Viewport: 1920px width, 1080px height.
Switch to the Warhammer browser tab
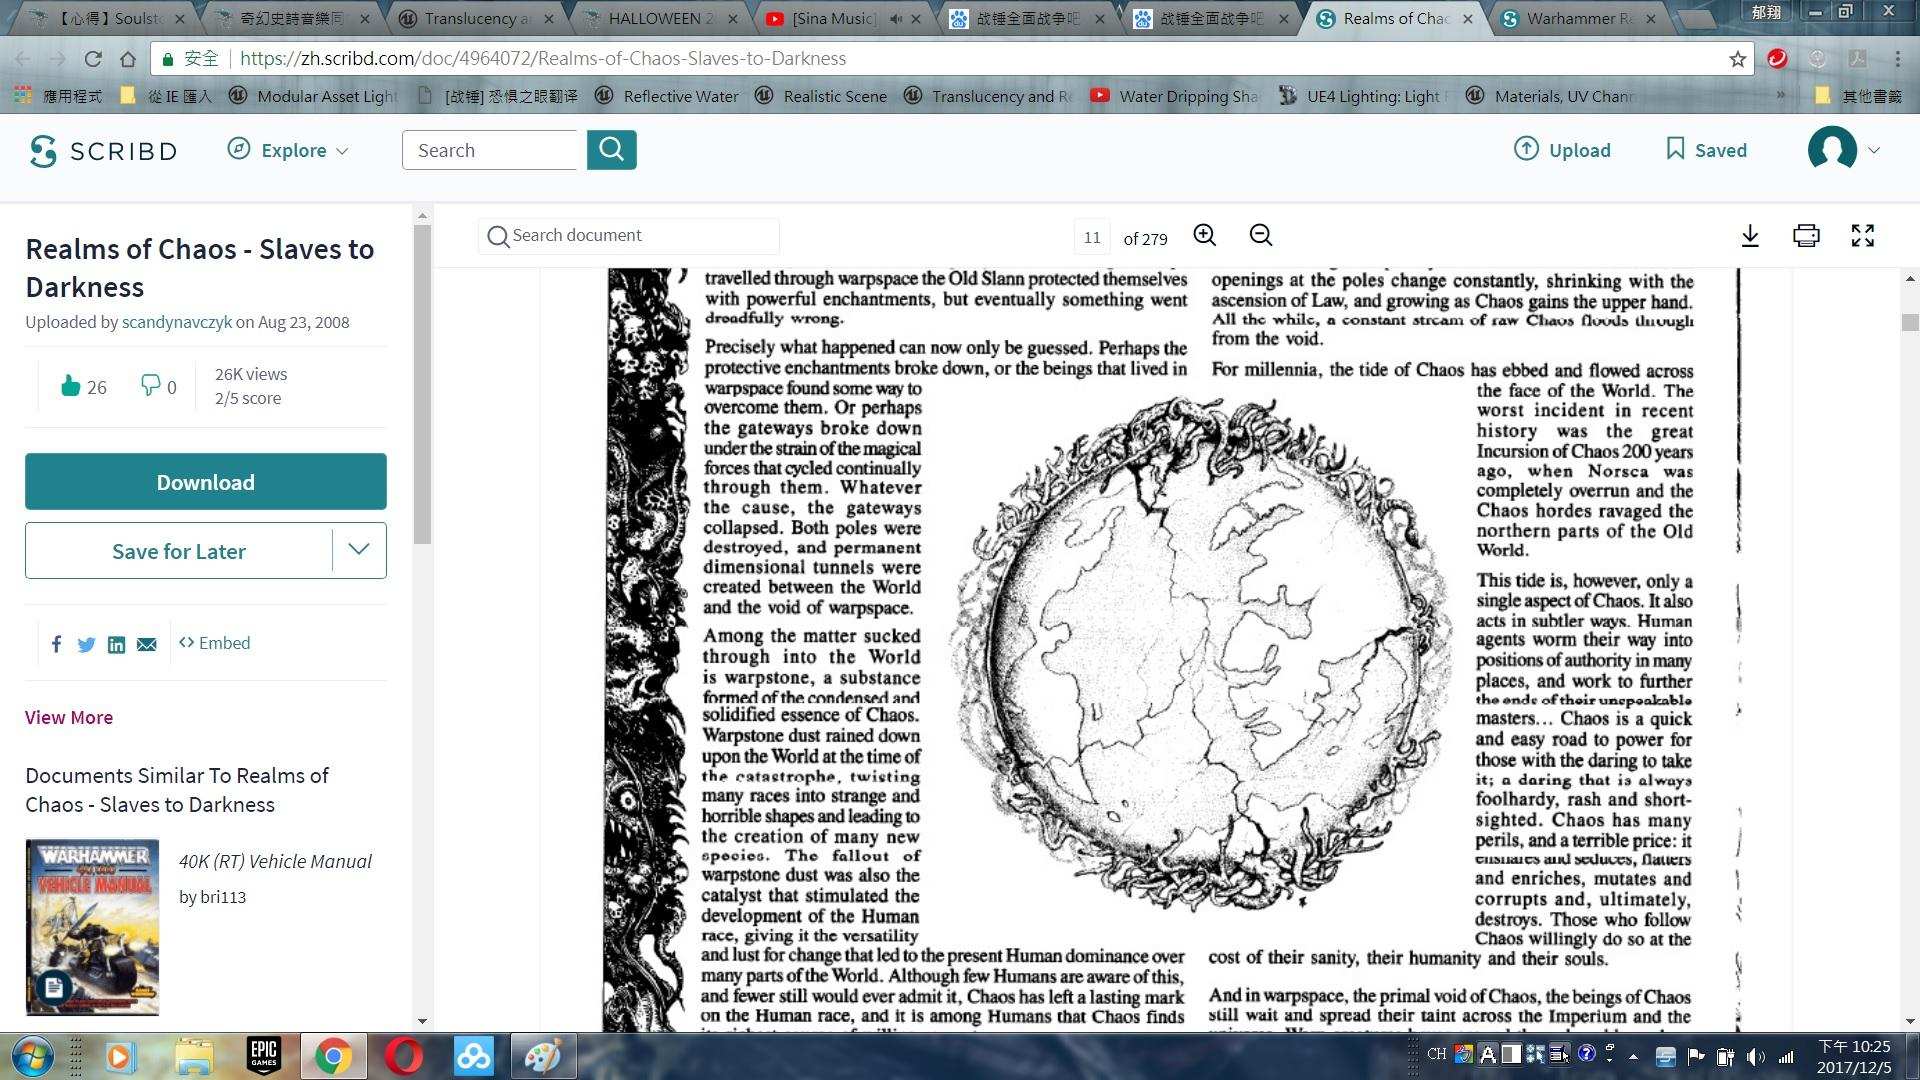(x=1580, y=18)
